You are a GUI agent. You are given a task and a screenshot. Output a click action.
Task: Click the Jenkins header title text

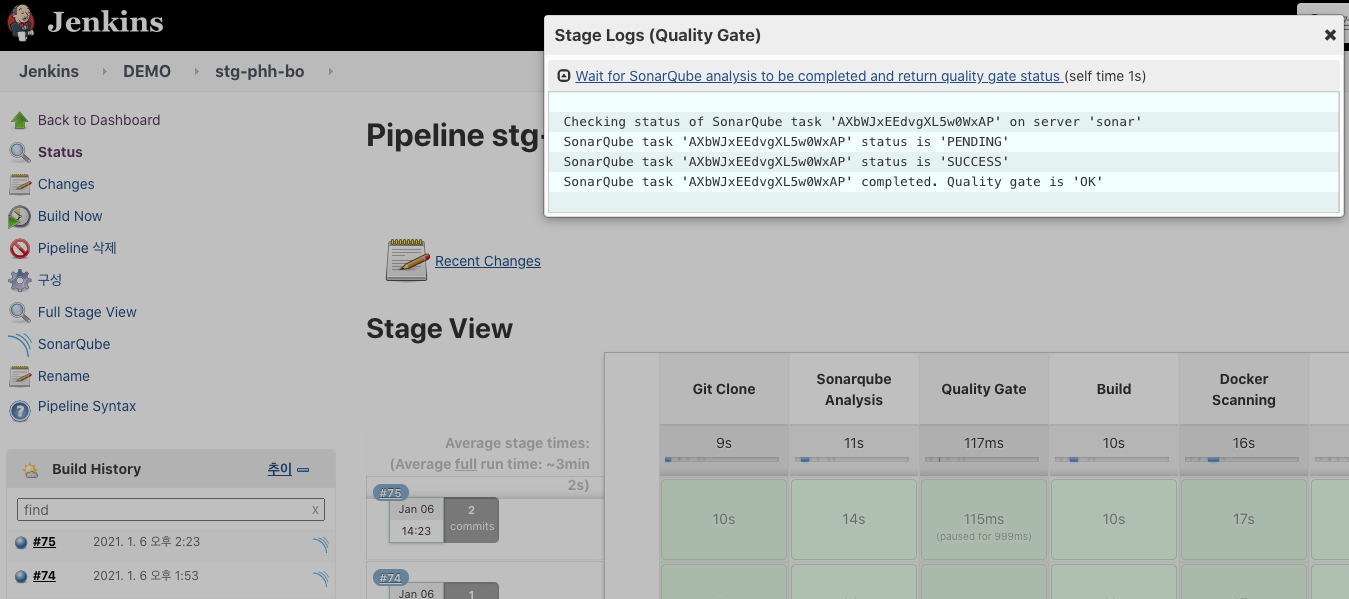coord(105,22)
